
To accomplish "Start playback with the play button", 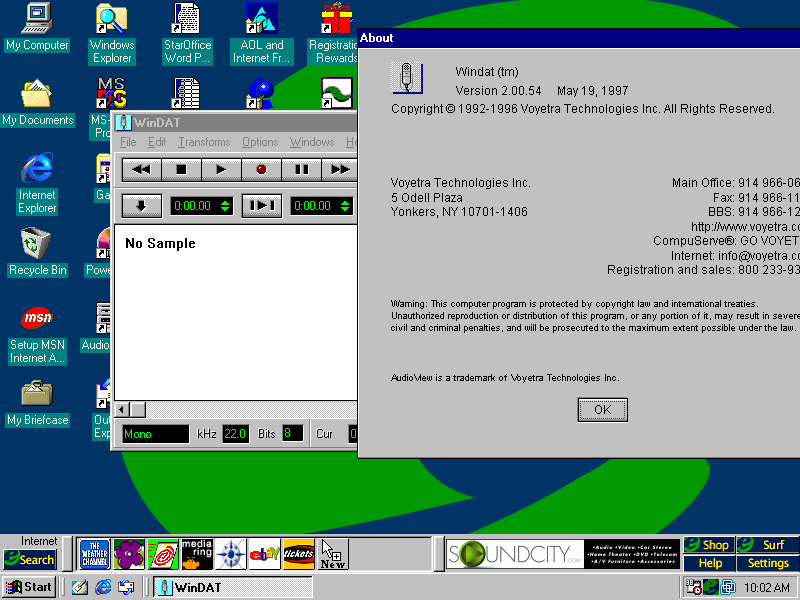I will (x=221, y=170).
